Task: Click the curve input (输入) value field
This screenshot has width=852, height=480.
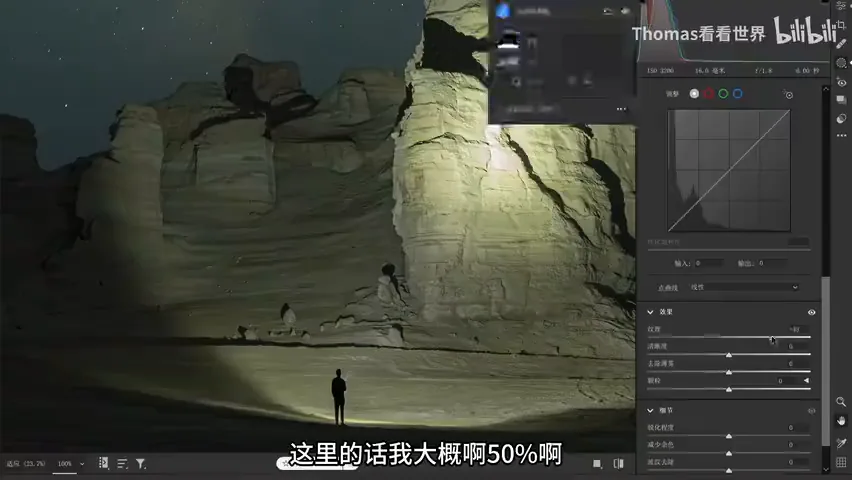Action: tap(708, 263)
